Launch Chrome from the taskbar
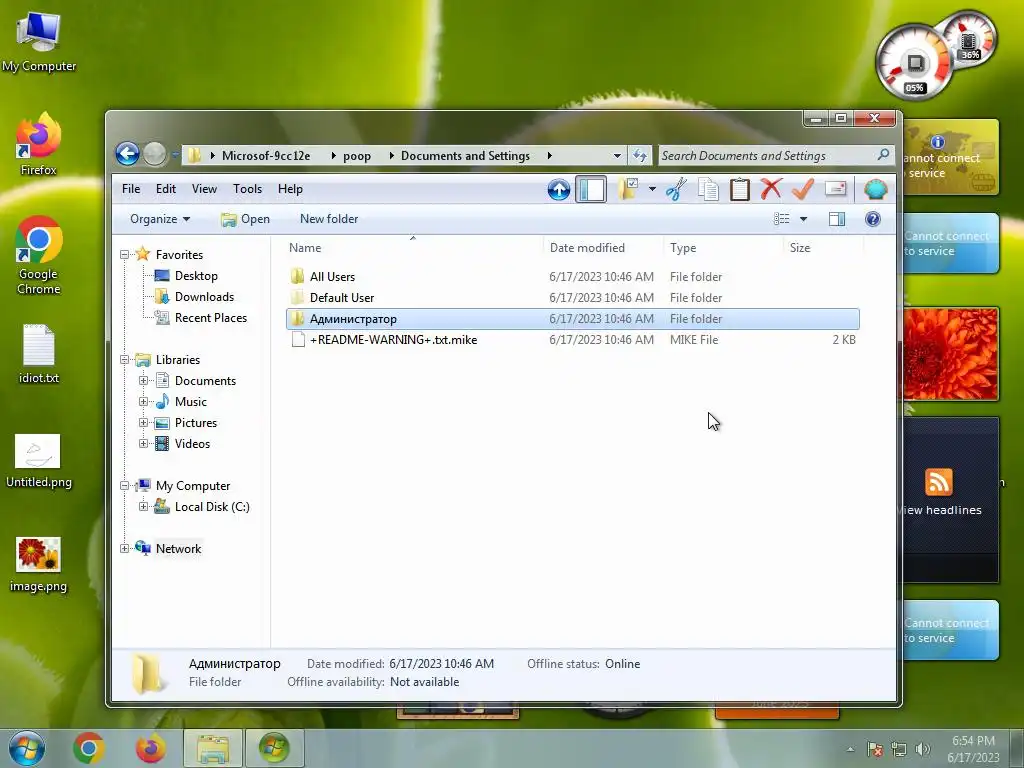Image resolution: width=1024 pixels, height=768 pixels. [89, 748]
